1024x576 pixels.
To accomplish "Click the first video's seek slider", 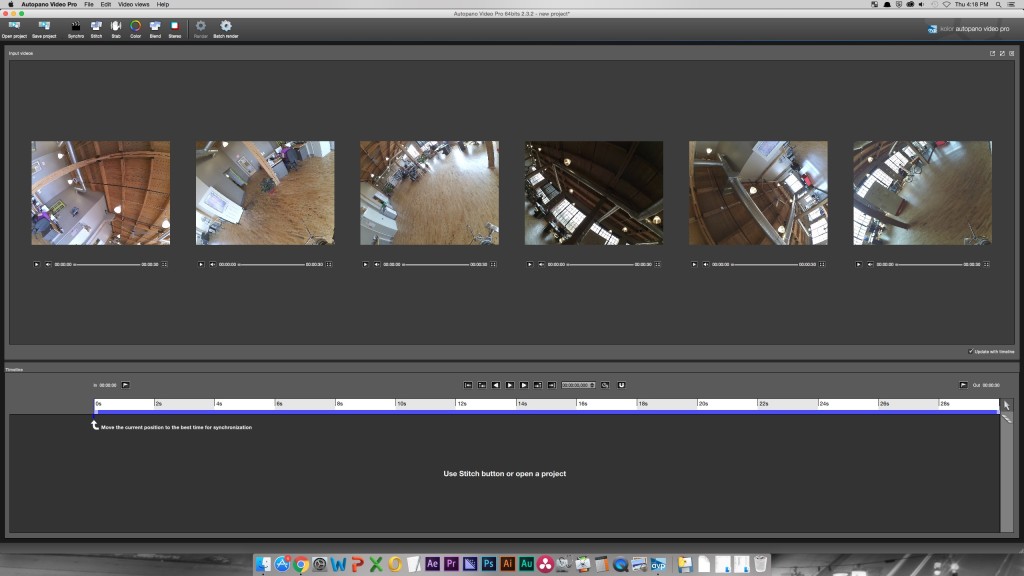I will [107, 264].
